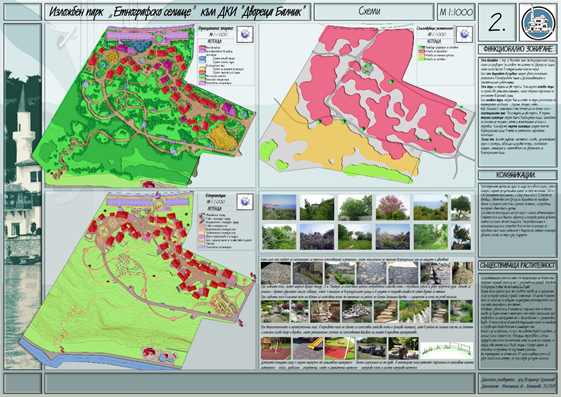Click the compass icon beside the Комуникации legend
561x397 pixels.
pyautogui.click(x=245, y=202)
